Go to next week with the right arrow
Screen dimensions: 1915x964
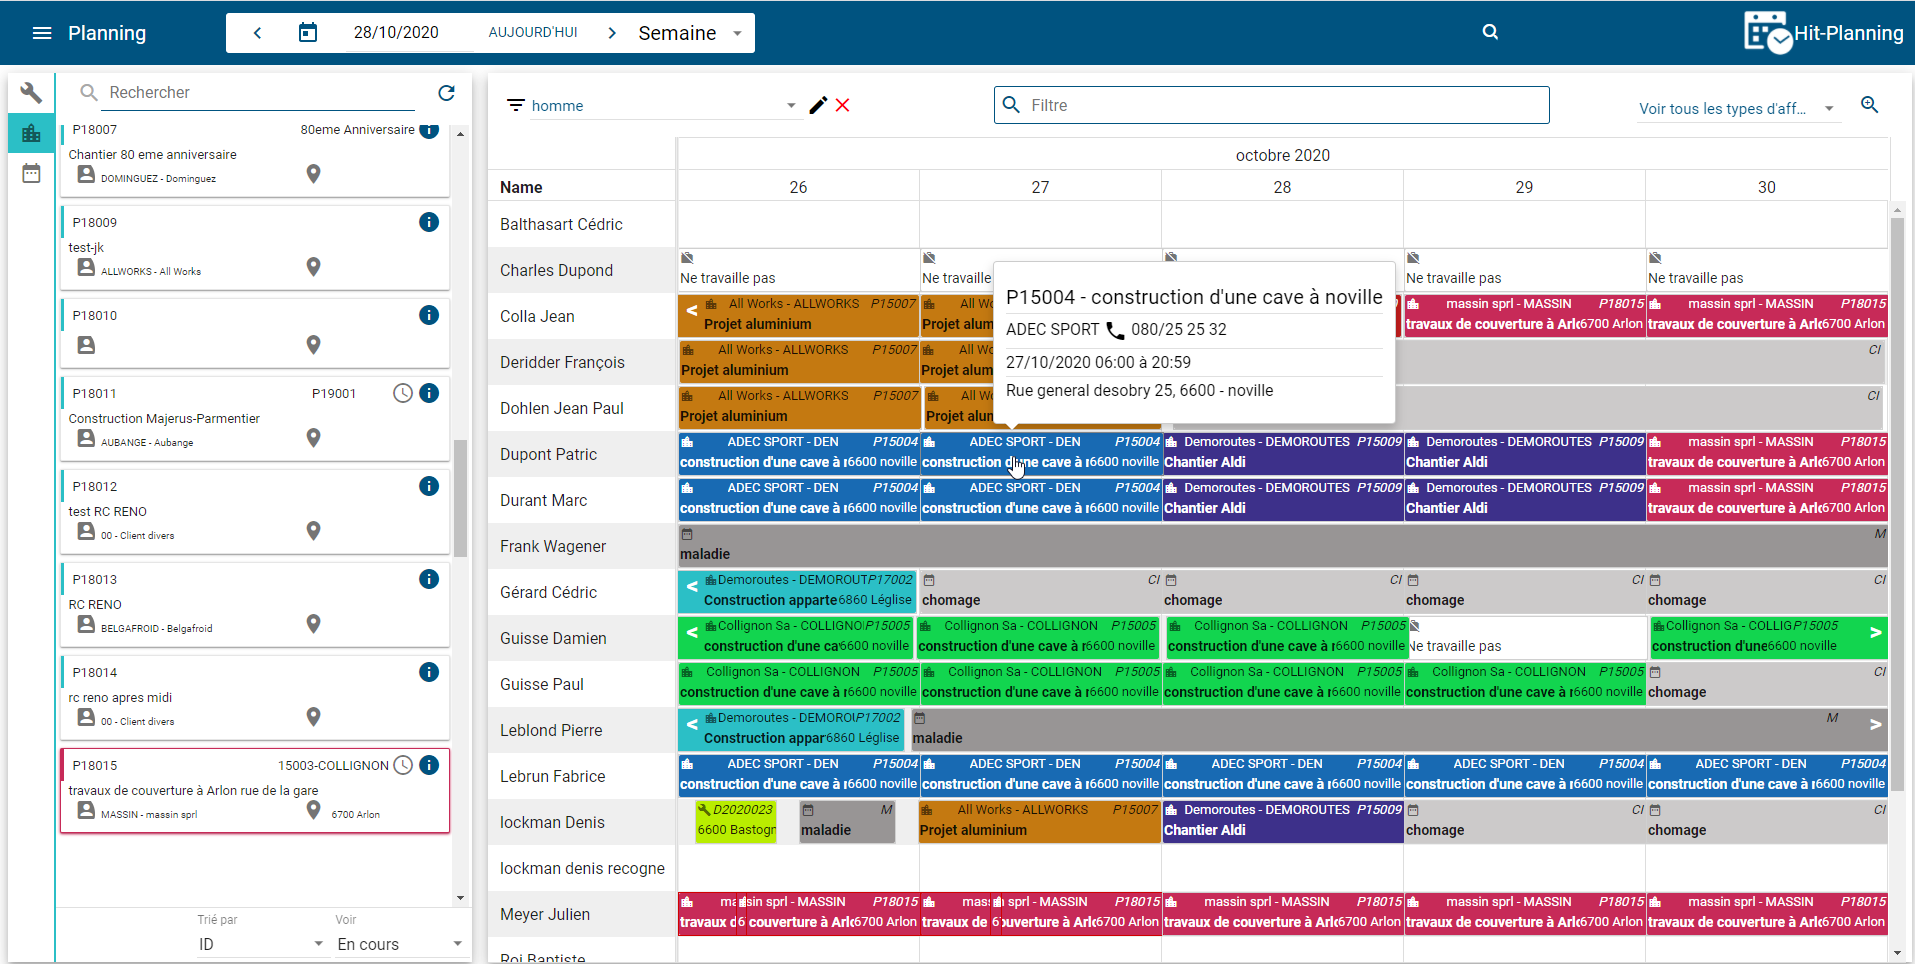(x=611, y=31)
